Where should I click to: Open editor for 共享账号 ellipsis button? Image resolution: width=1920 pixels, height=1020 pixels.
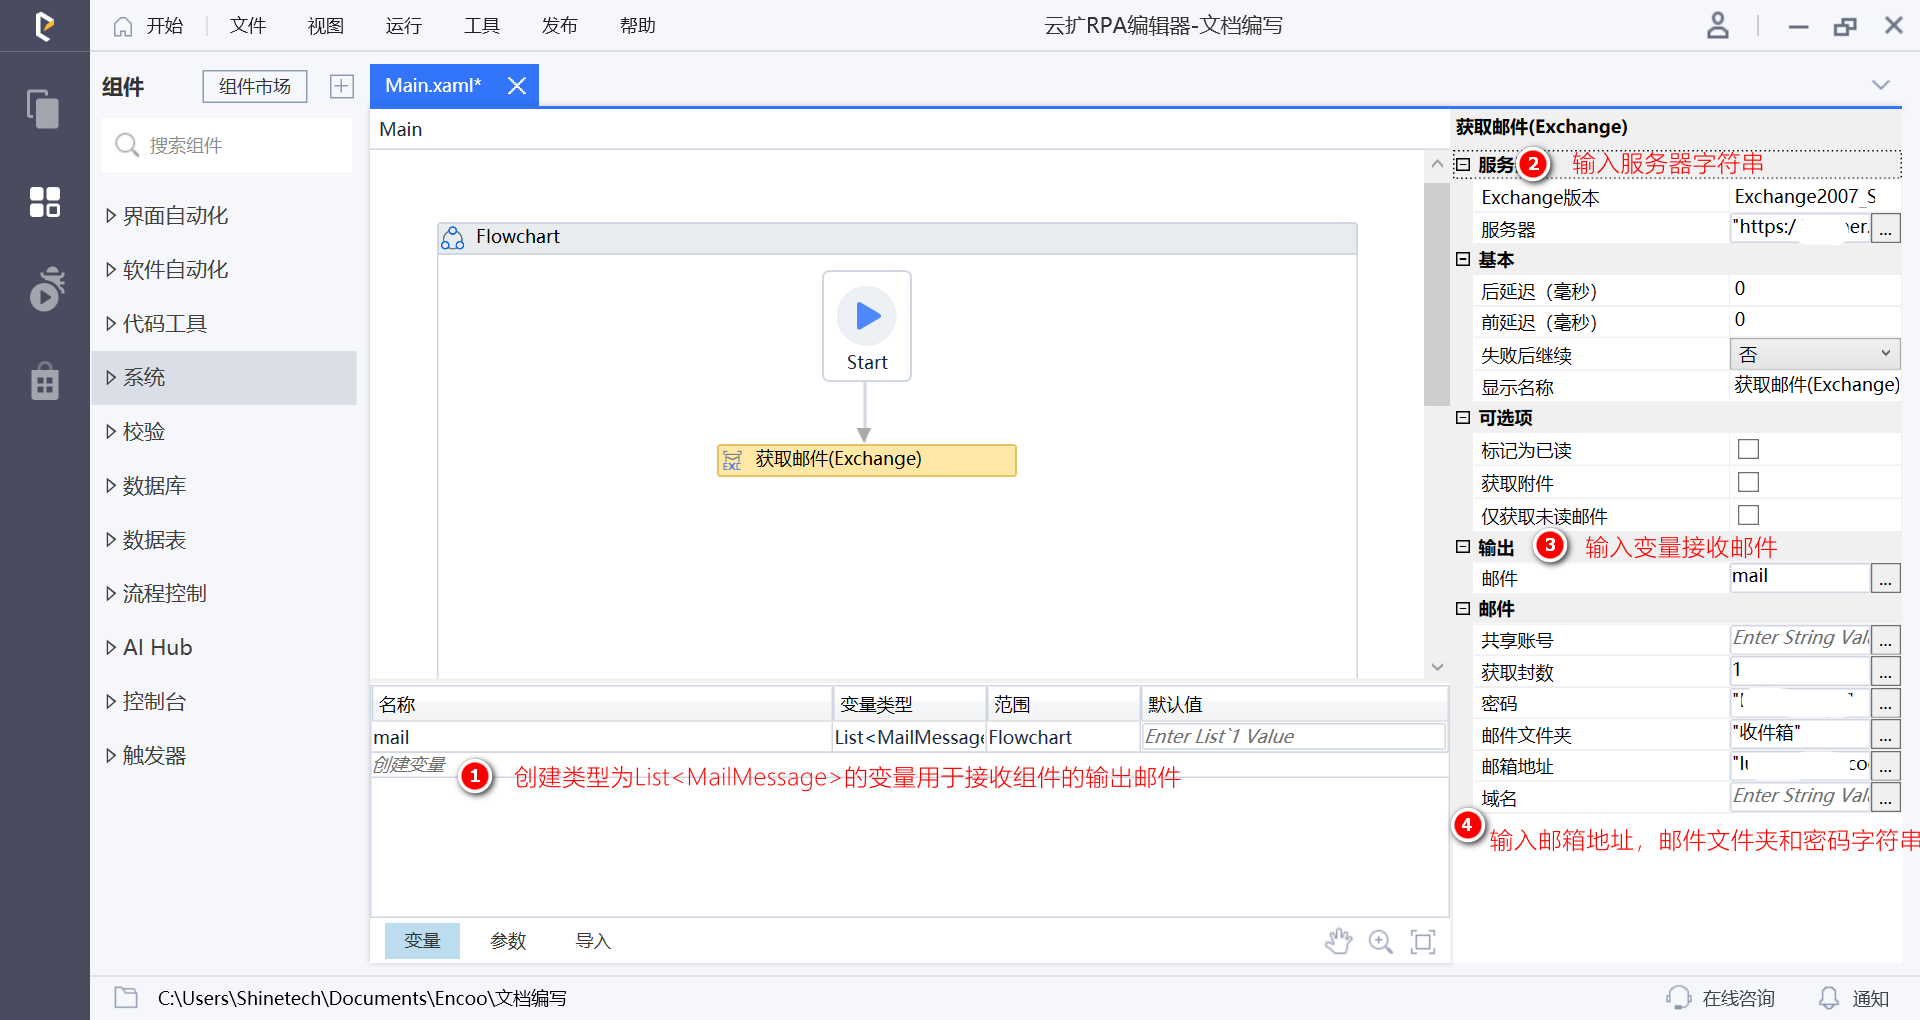[x=1885, y=640]
